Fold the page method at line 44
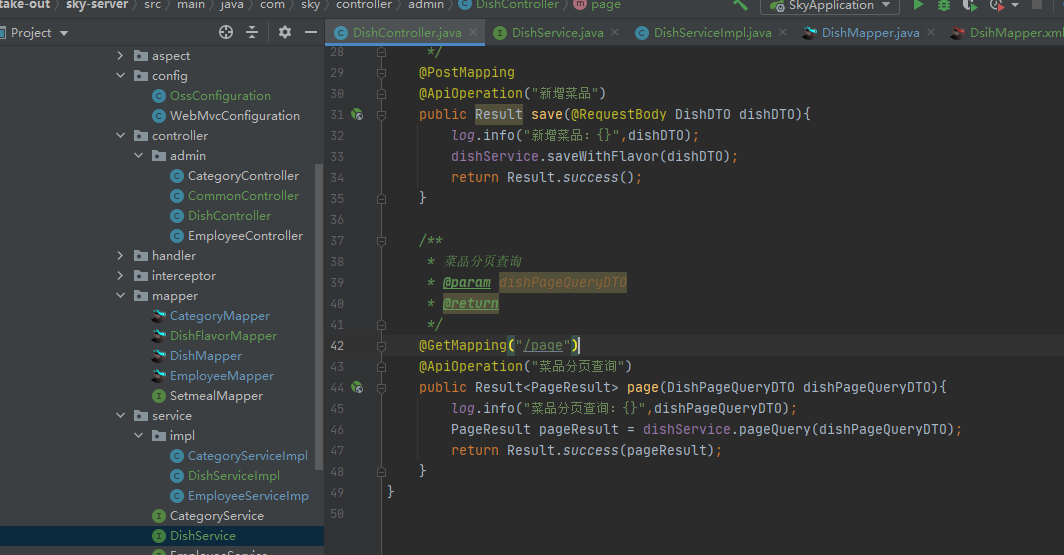1064x555 pixels. (x=381, y=387)
